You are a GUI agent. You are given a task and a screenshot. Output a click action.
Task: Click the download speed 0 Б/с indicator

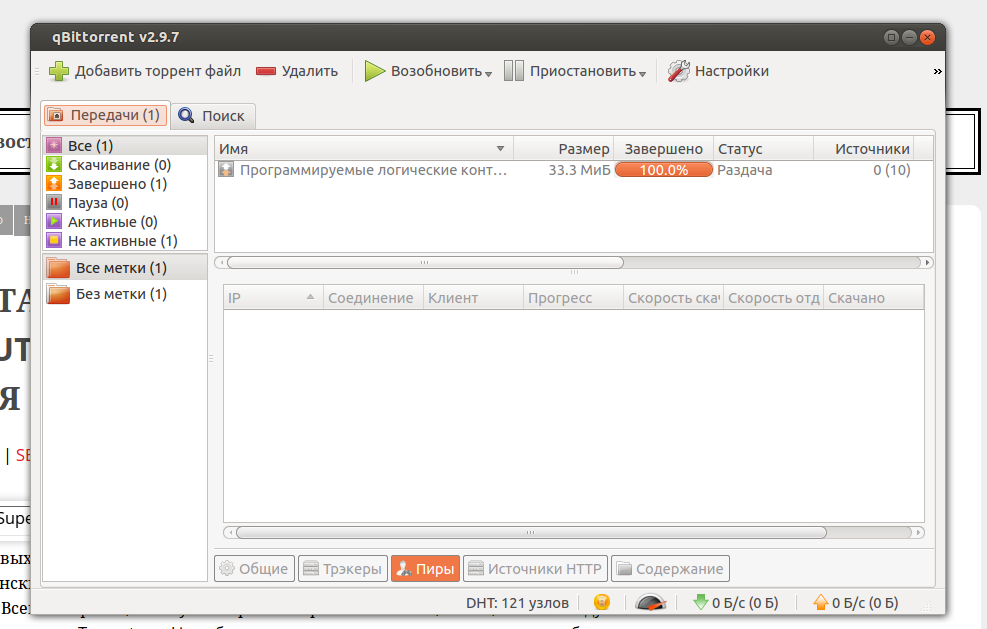coord(736,603)
